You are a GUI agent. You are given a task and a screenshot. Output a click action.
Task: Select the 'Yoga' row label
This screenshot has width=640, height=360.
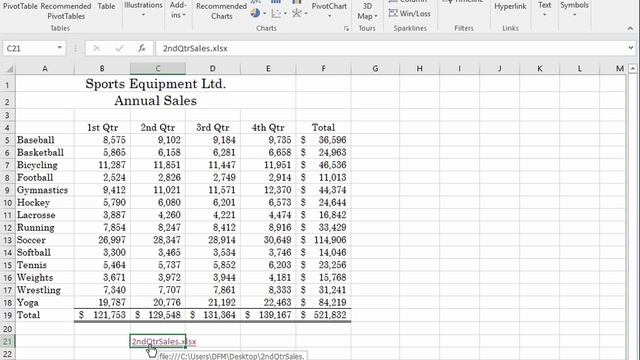[x=45, y=302]
